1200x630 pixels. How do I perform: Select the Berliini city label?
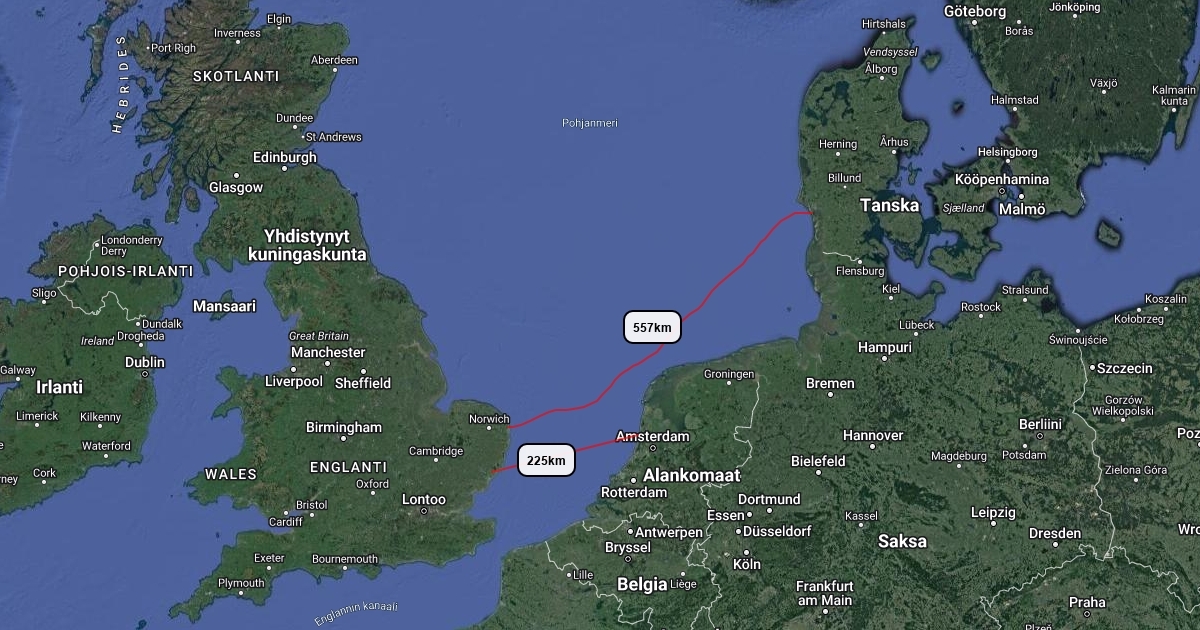click(x=1040, y=424)
